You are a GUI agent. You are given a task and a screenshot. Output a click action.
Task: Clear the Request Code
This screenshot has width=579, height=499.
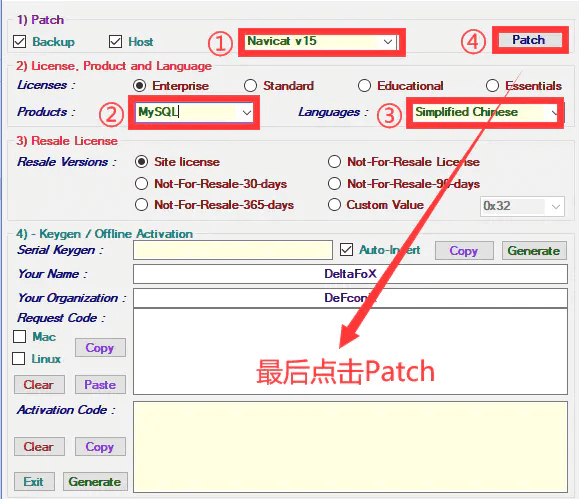39,384
